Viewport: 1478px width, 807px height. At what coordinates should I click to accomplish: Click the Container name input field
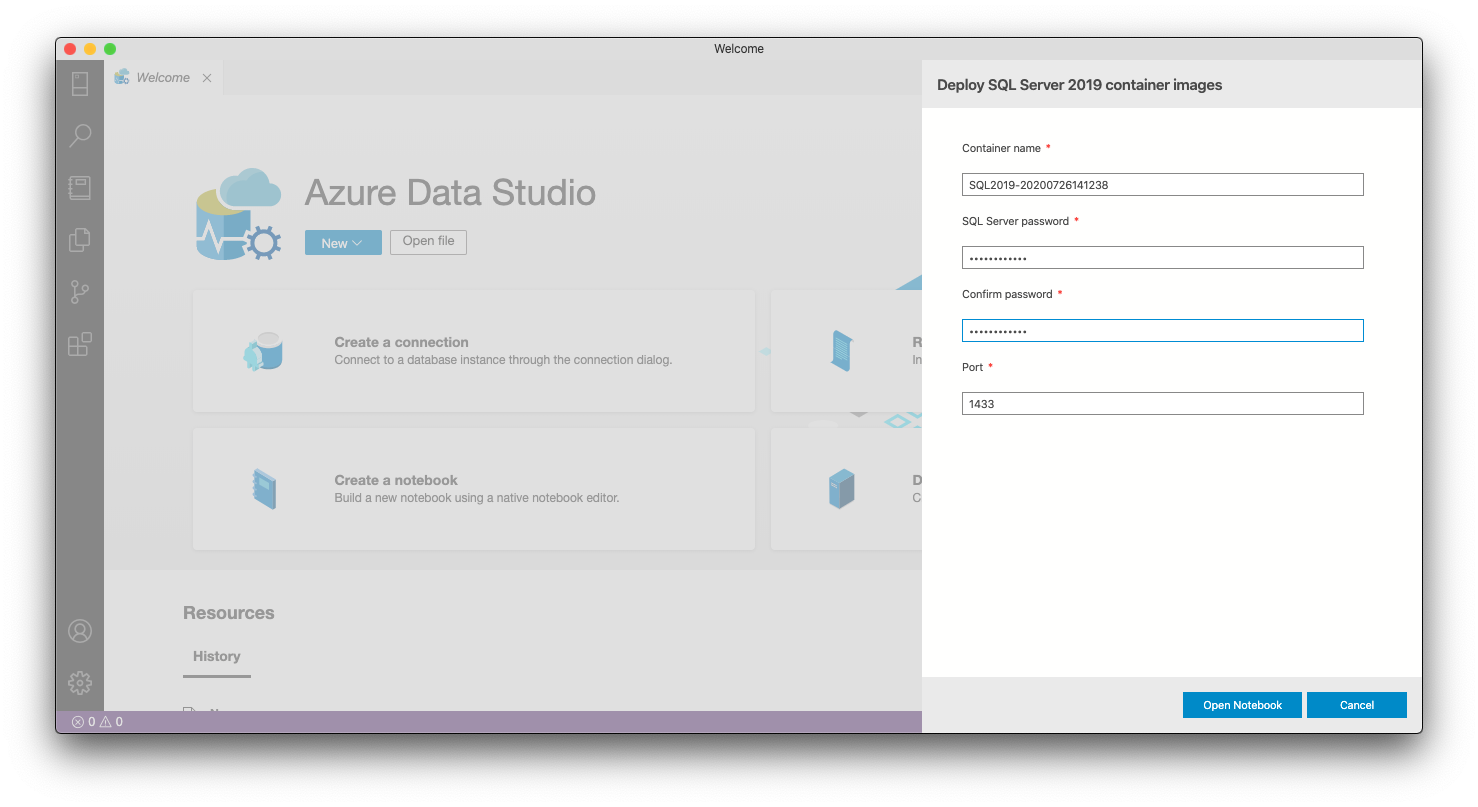pyautogui.click(x=1162, y=185)
